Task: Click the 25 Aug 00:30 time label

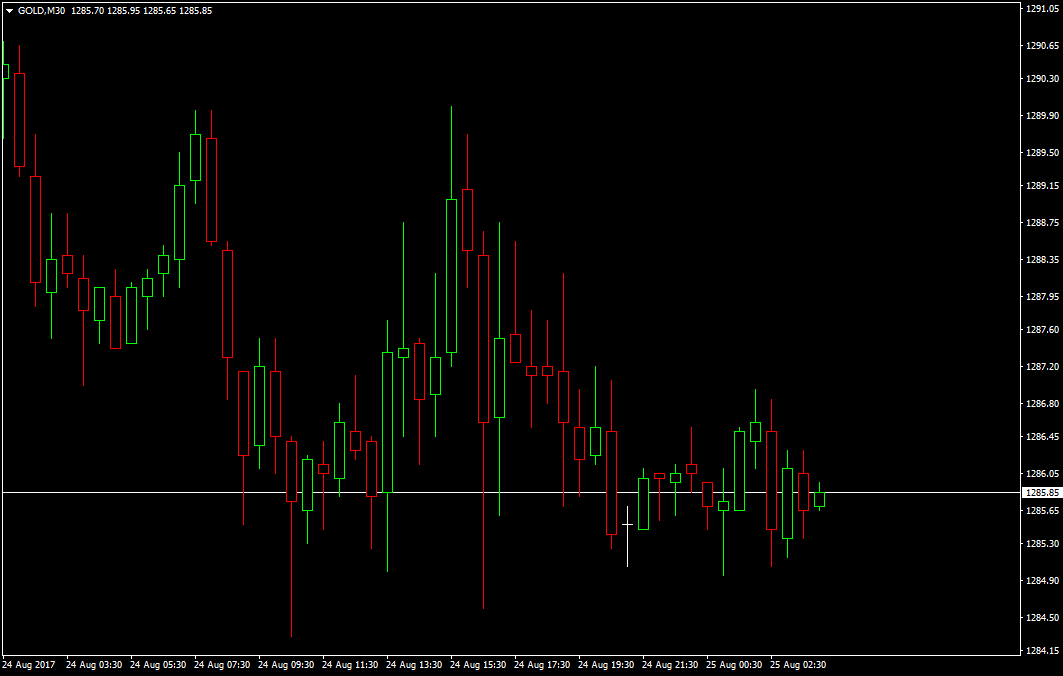Action: pyautogui.click(x=734, y=664)
